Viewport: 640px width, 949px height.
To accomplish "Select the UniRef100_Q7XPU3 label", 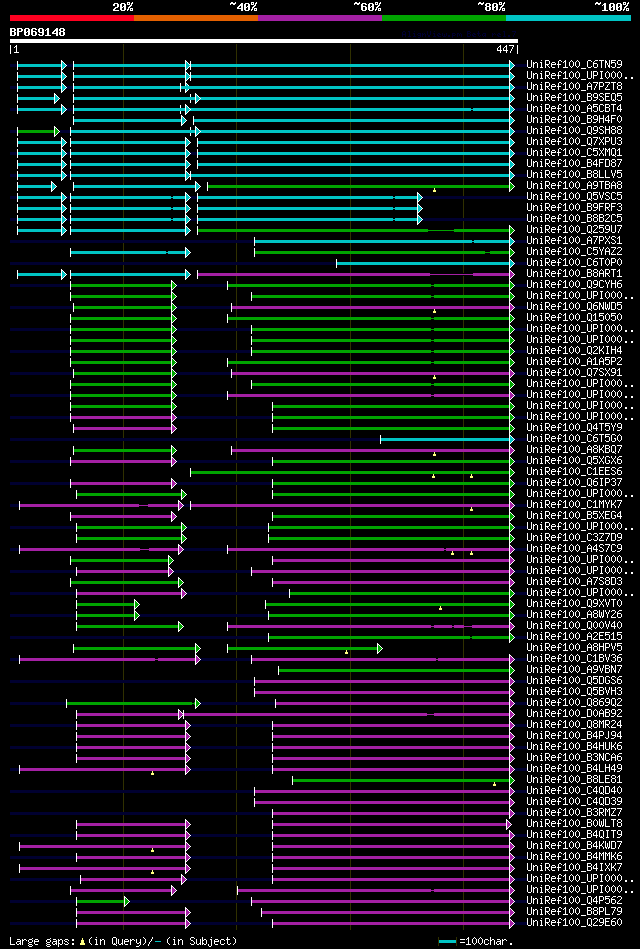I will (x=574, y=141).
